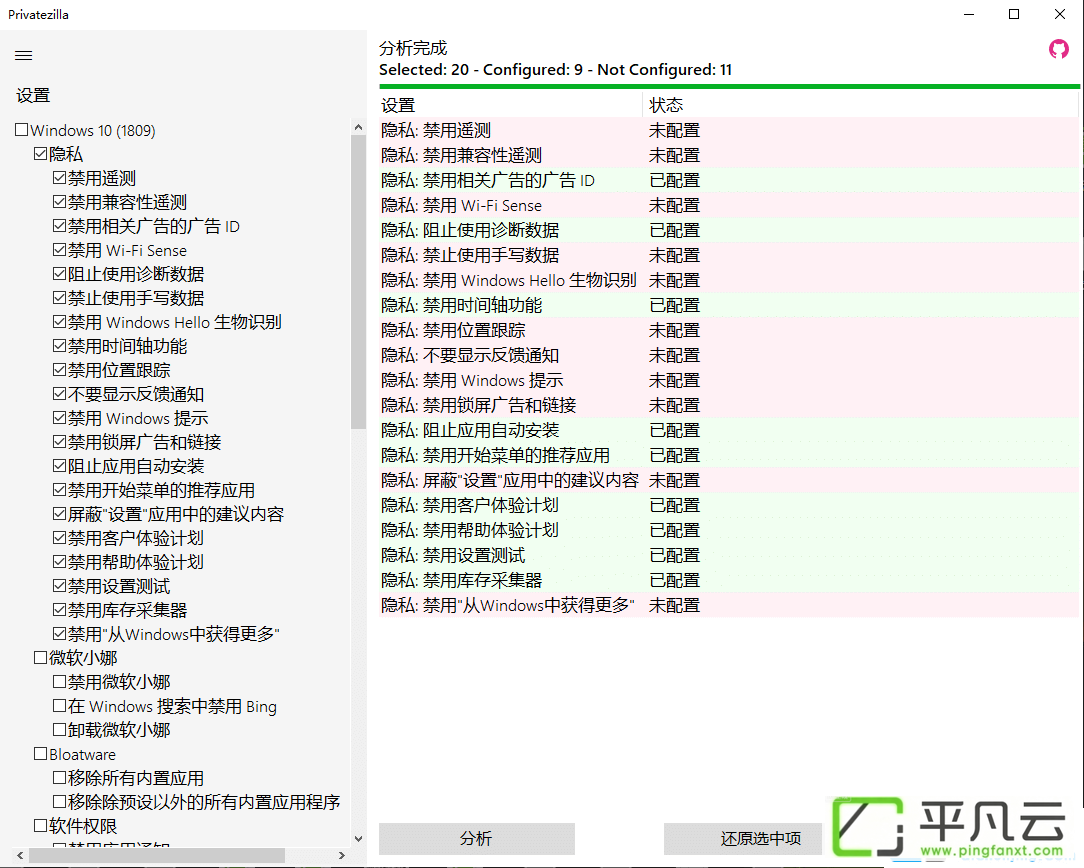Uncheck 禁用"从Windows中获得更多" checkbox
1084x868 pixels.
59,634
